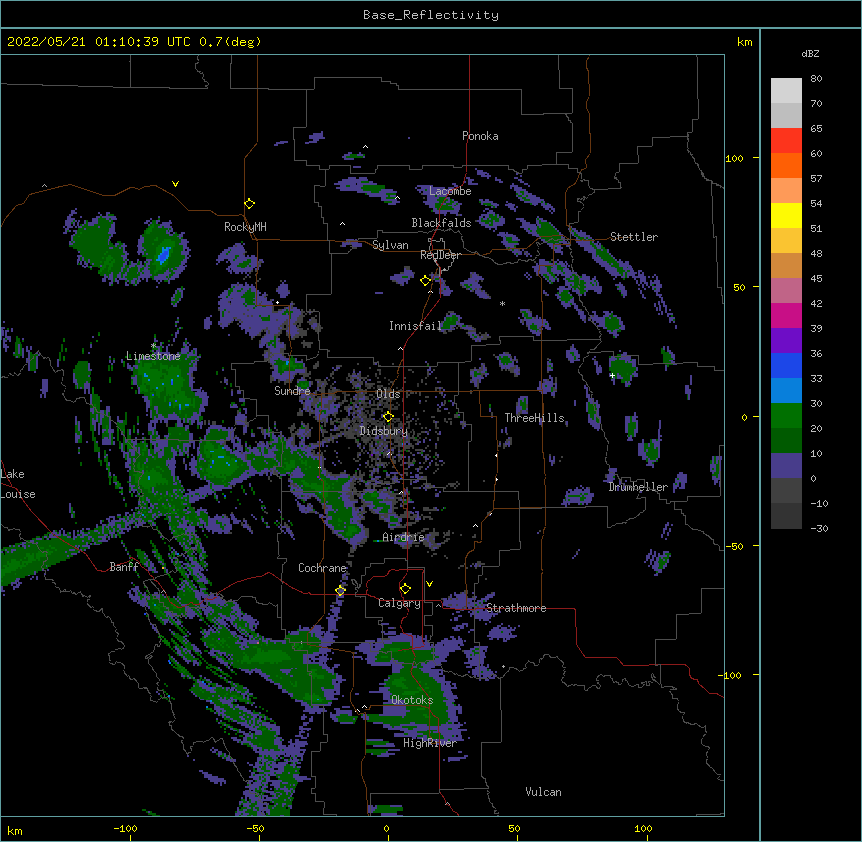Viewport: 862px width, 842px height.
Task: Click the 100 label on right axis
Action: (x=734, y=158)
